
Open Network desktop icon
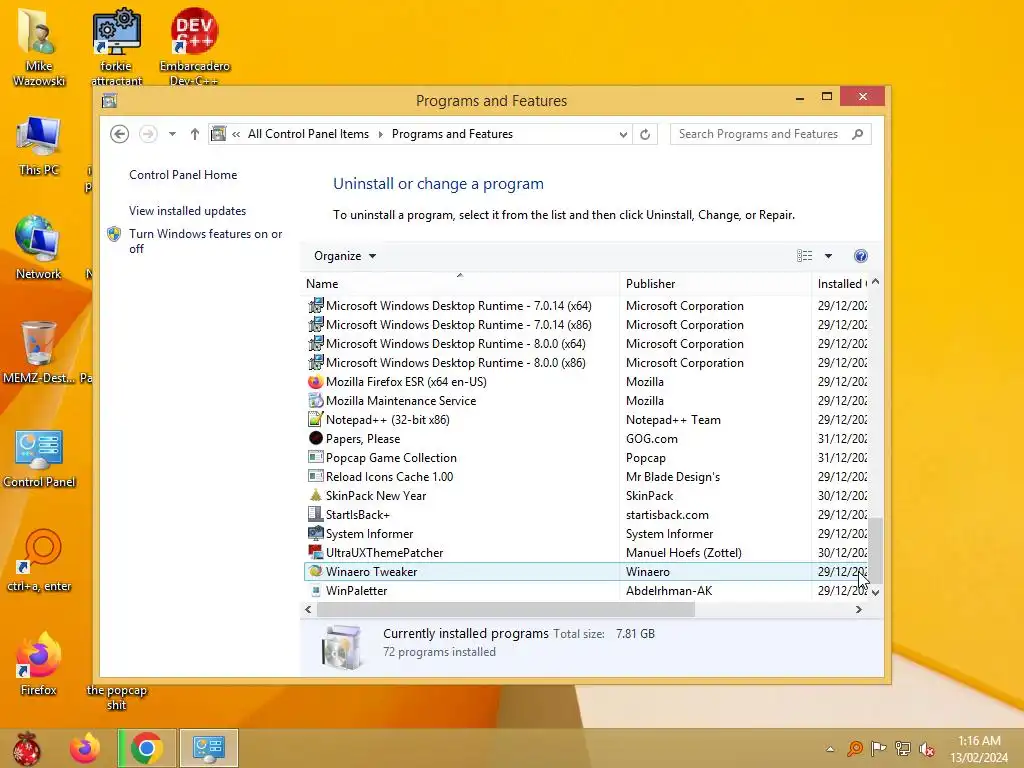coord(39,248)
